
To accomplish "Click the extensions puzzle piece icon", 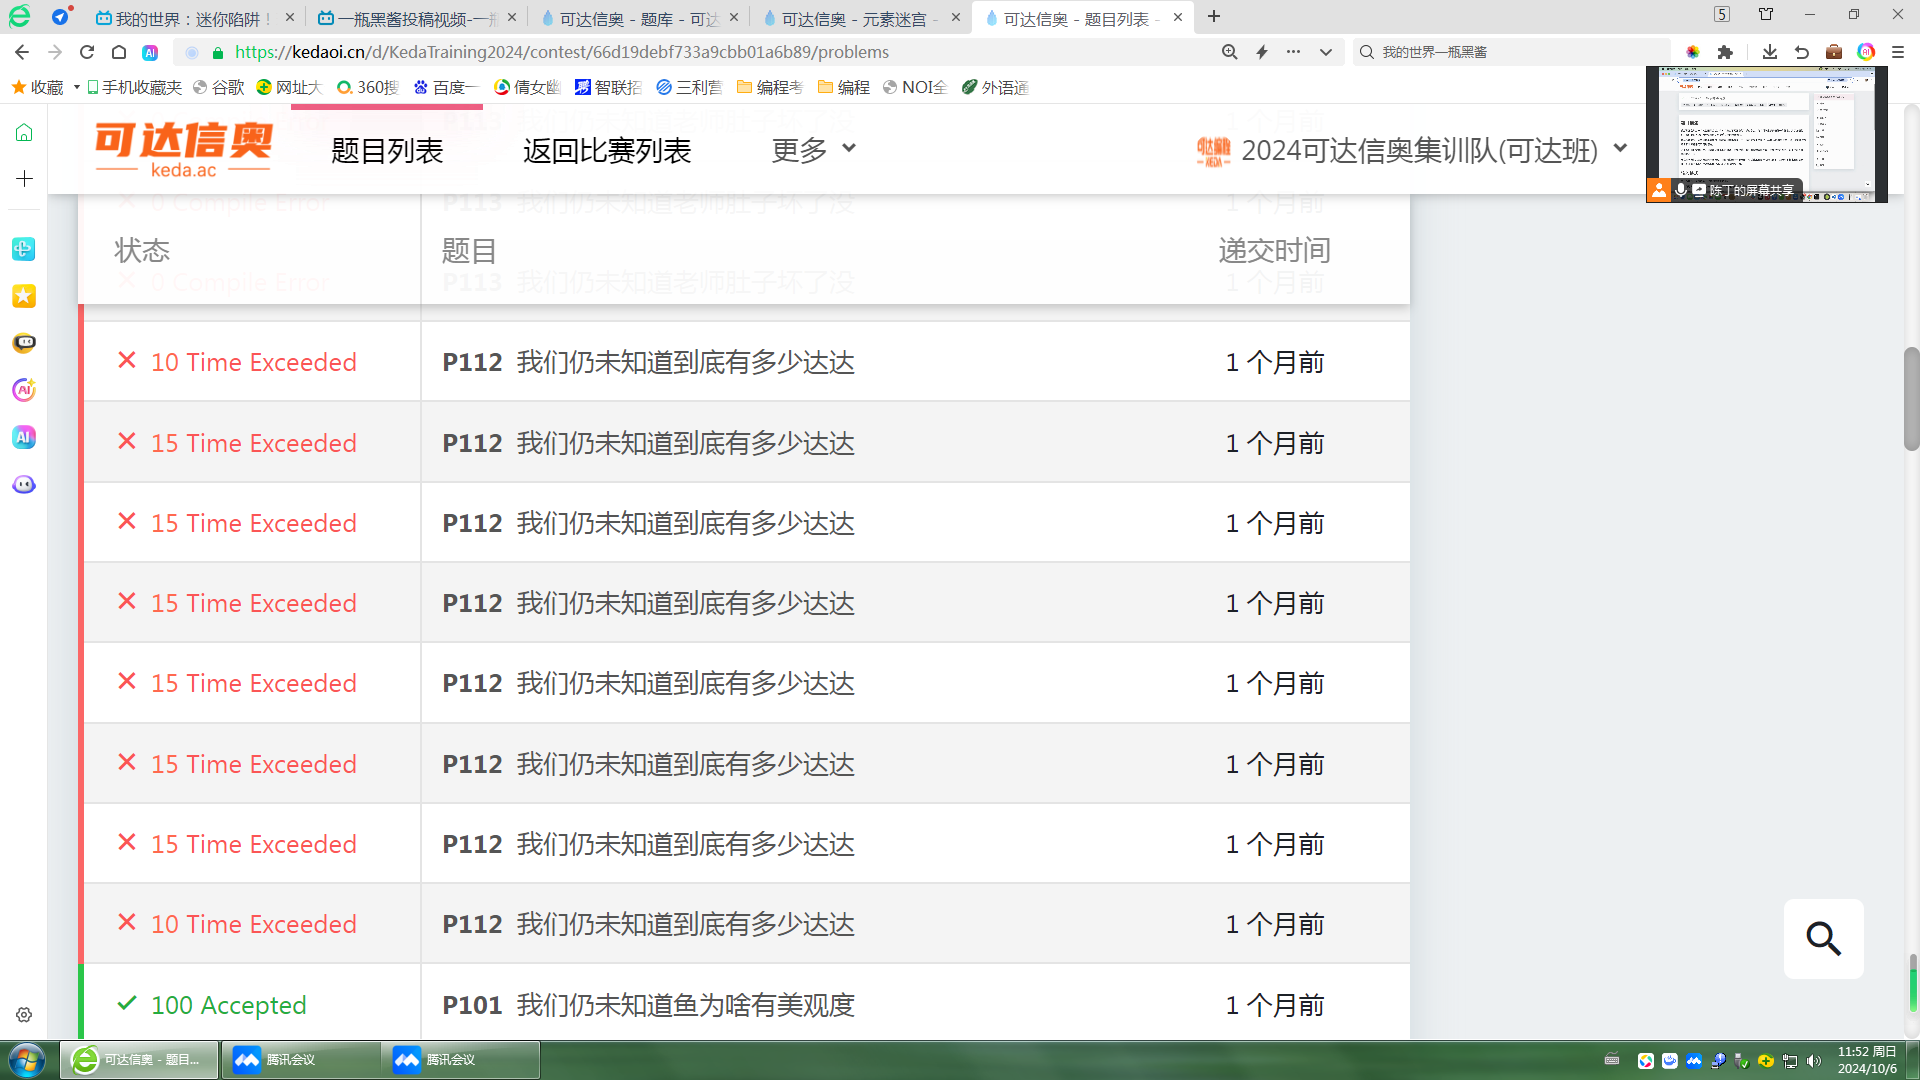I will click(x=1725, y=52).
